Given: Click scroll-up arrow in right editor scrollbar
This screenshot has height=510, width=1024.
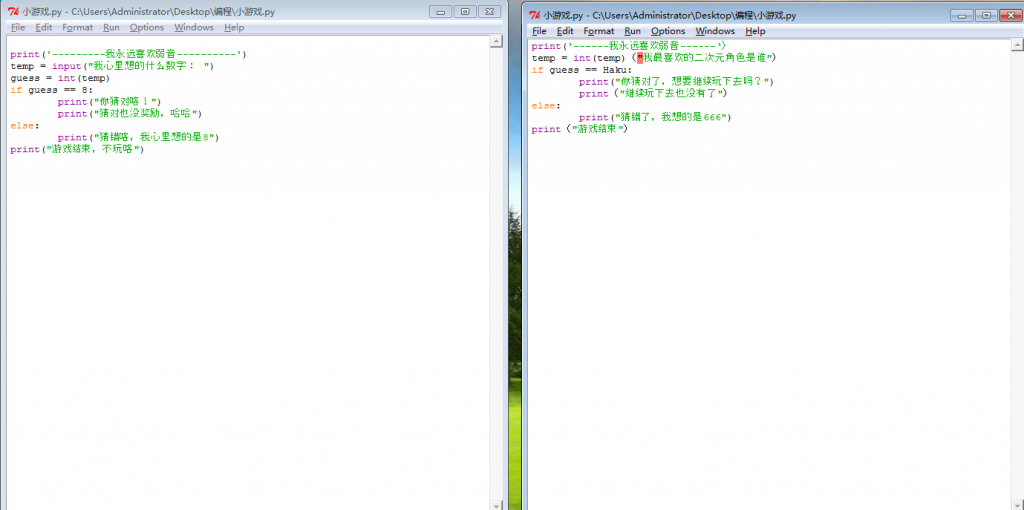Looking at the screenshot, I should tap(1017, 45).
